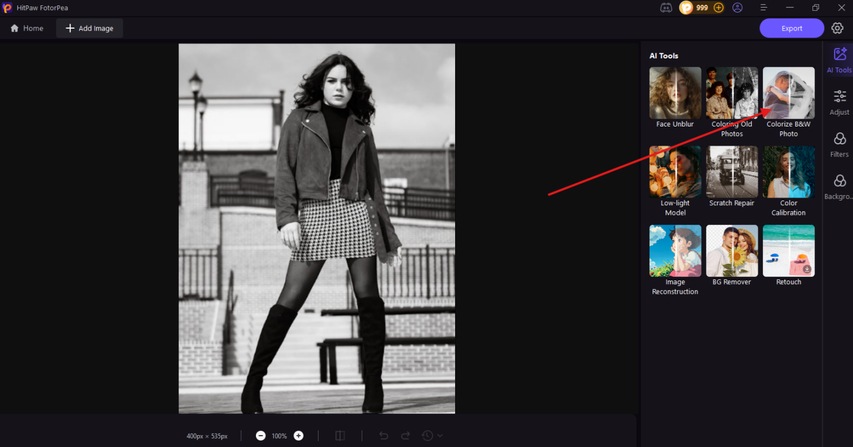This screenshot has height=447, width=853.
Task: Open the hamburger menu in title bar
Action: pos(763,8)
